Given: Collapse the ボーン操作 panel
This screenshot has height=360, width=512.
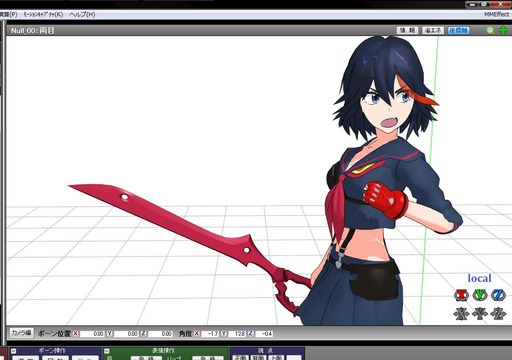Looking at the screenshot, I should click(13, 351).
